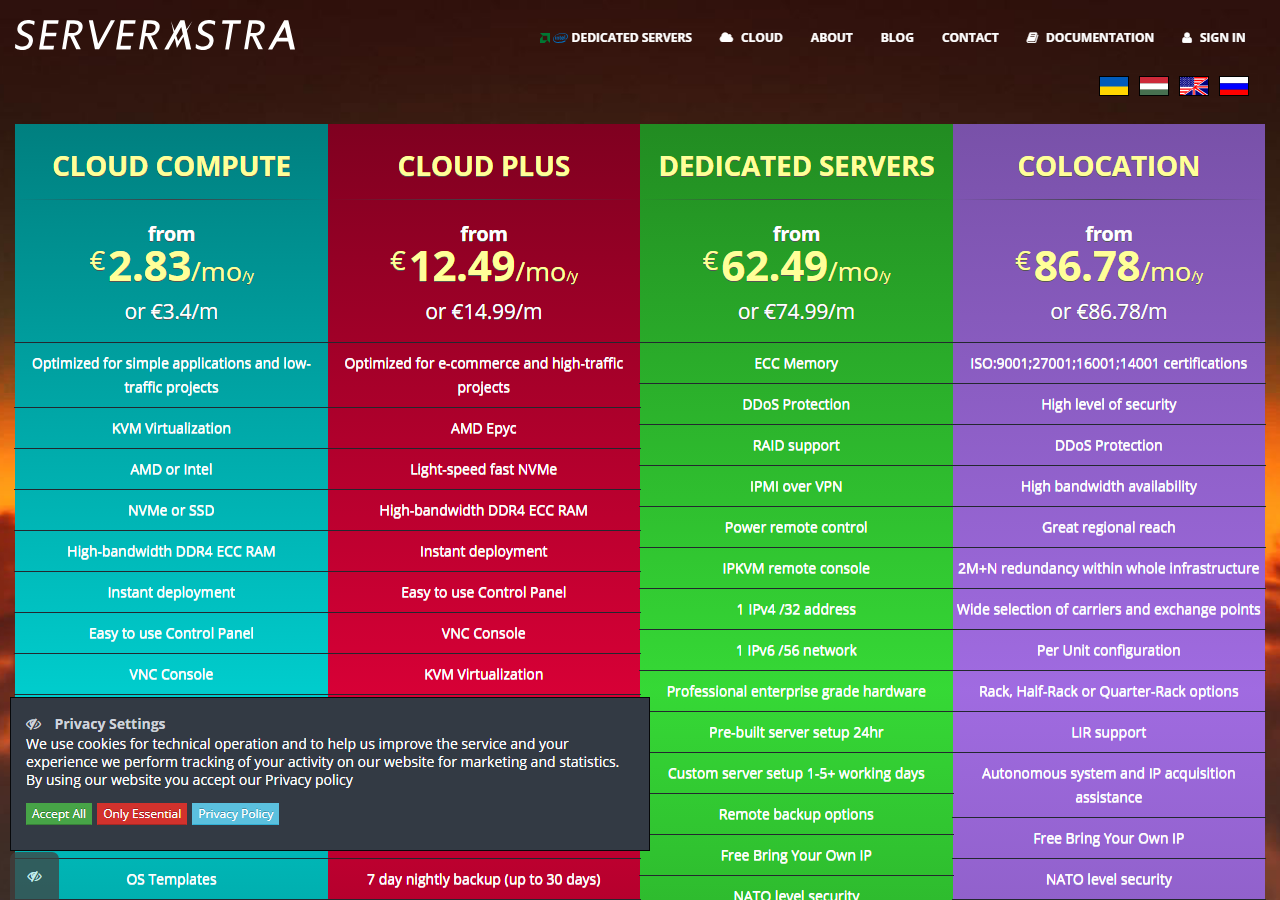Click the €86.78 Colocation price

(x=1109, y=267)
